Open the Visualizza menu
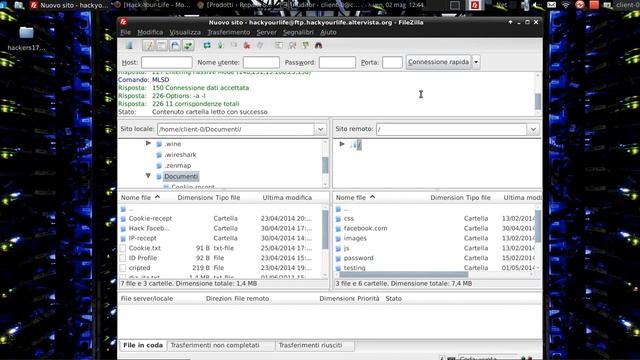The image size is (640, 360). (x=185, y=32)
